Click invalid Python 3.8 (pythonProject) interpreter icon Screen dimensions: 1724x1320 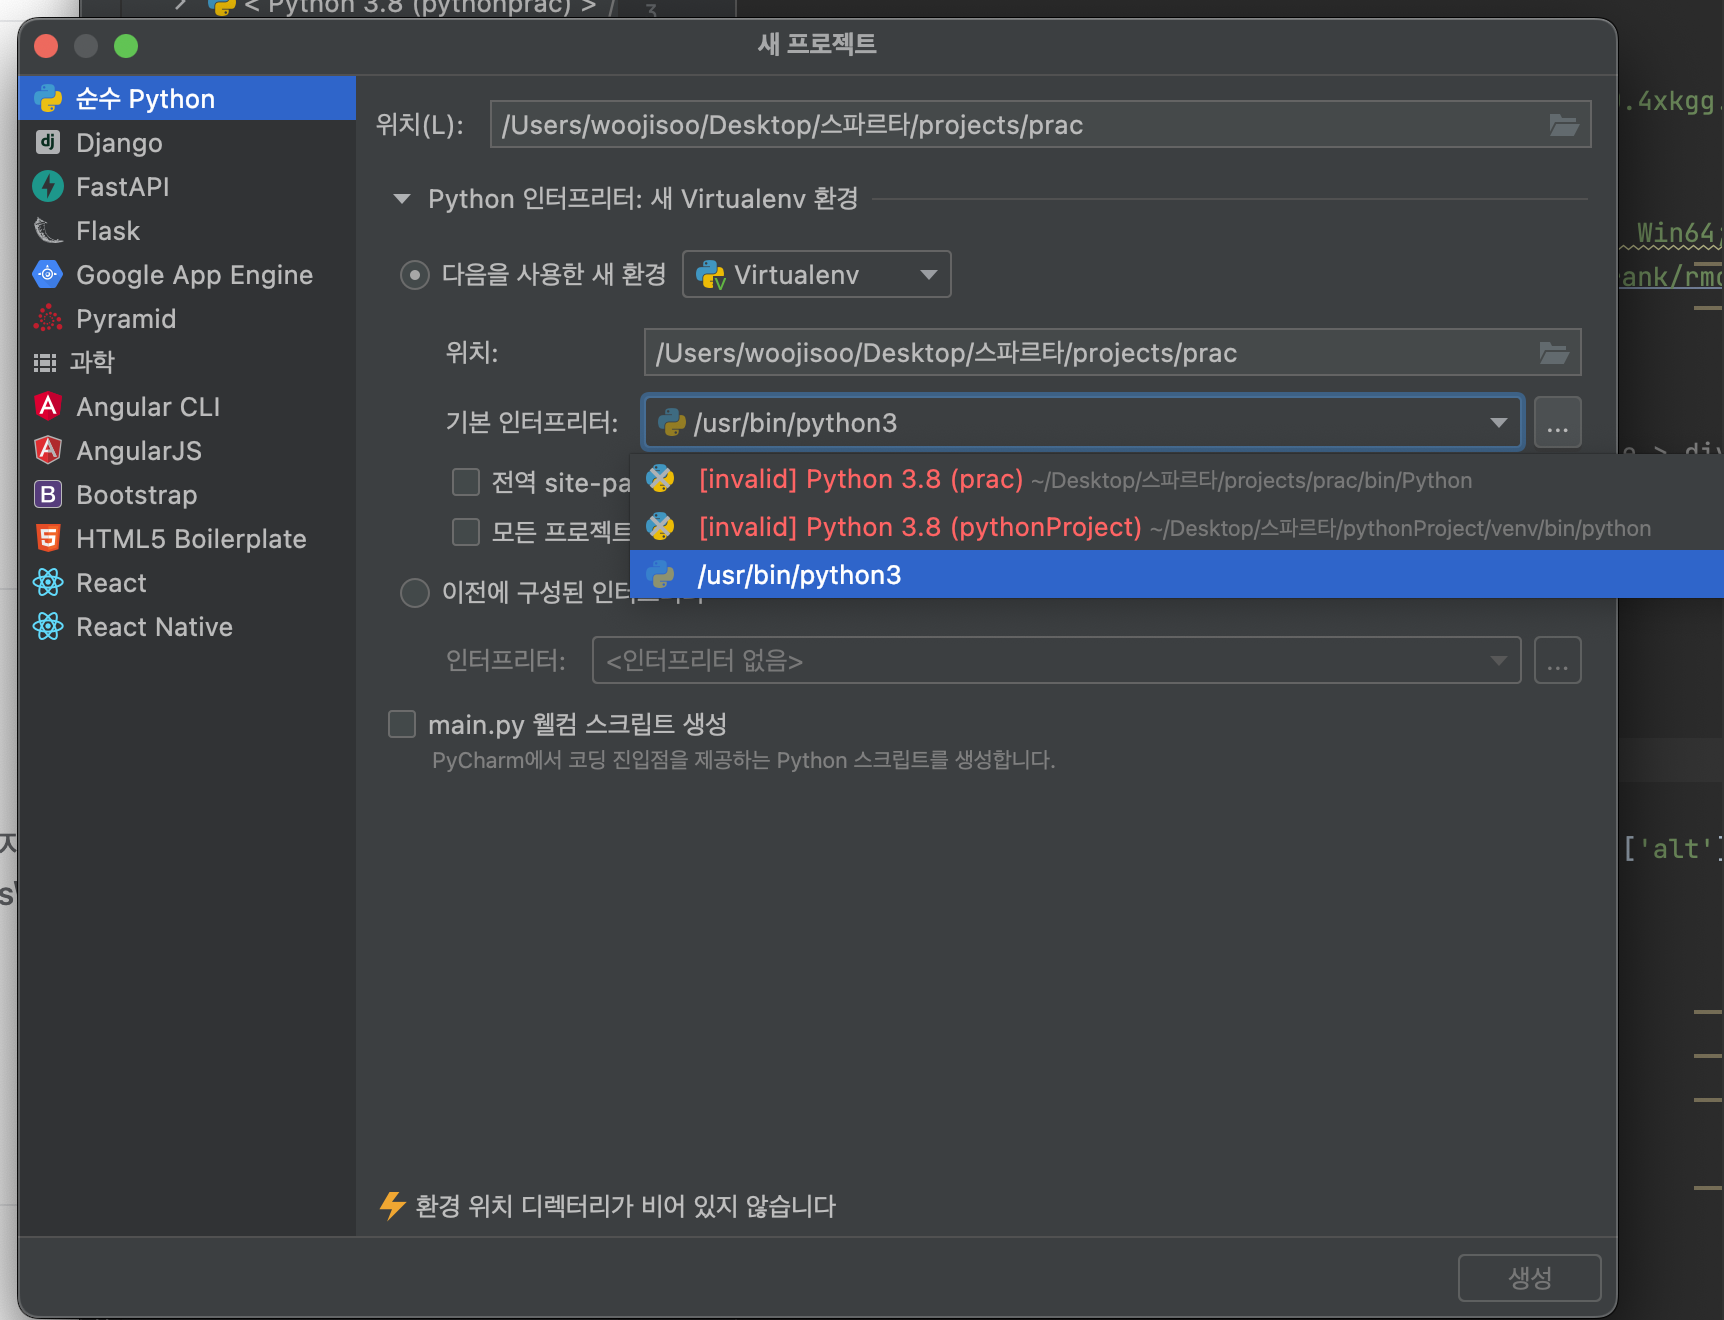[661, 527]
